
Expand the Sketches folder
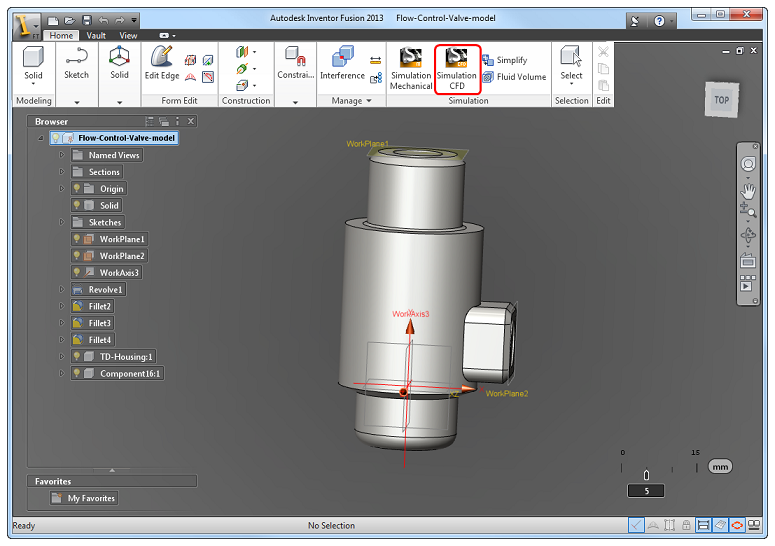(x=62, y=222)
